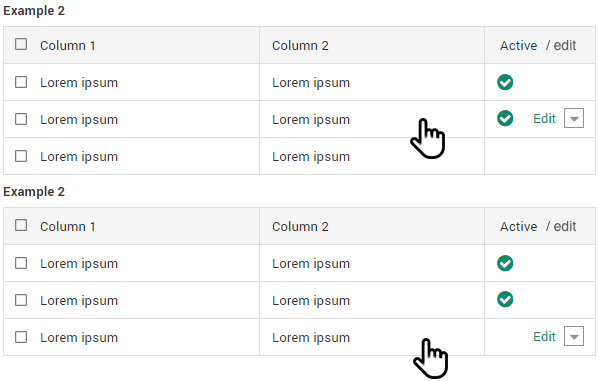Check the second row checkbox in the second table

[x=21, y=300]
